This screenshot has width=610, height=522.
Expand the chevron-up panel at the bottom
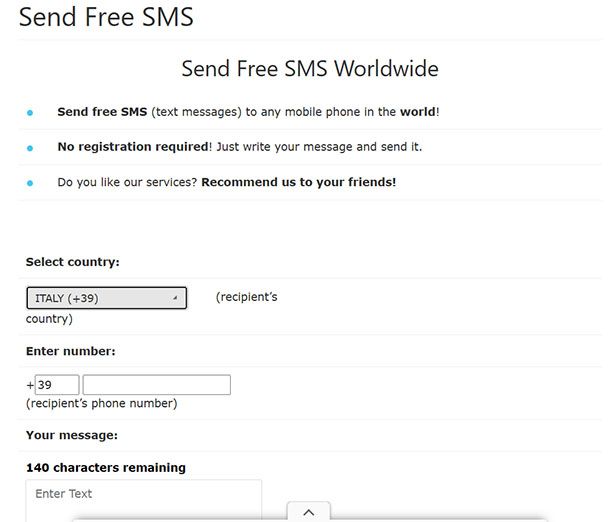[x=308, y=511]
